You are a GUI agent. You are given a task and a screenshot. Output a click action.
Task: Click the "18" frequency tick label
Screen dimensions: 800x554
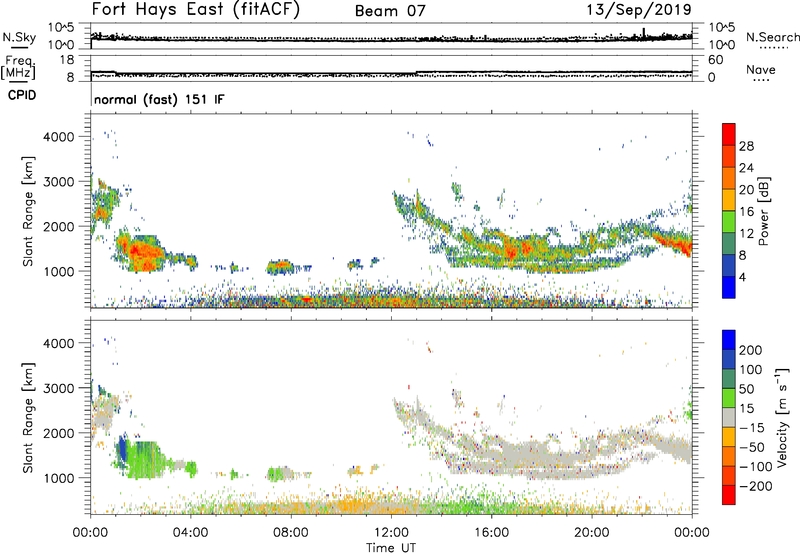pyautogui.click(x=67, y=60)
